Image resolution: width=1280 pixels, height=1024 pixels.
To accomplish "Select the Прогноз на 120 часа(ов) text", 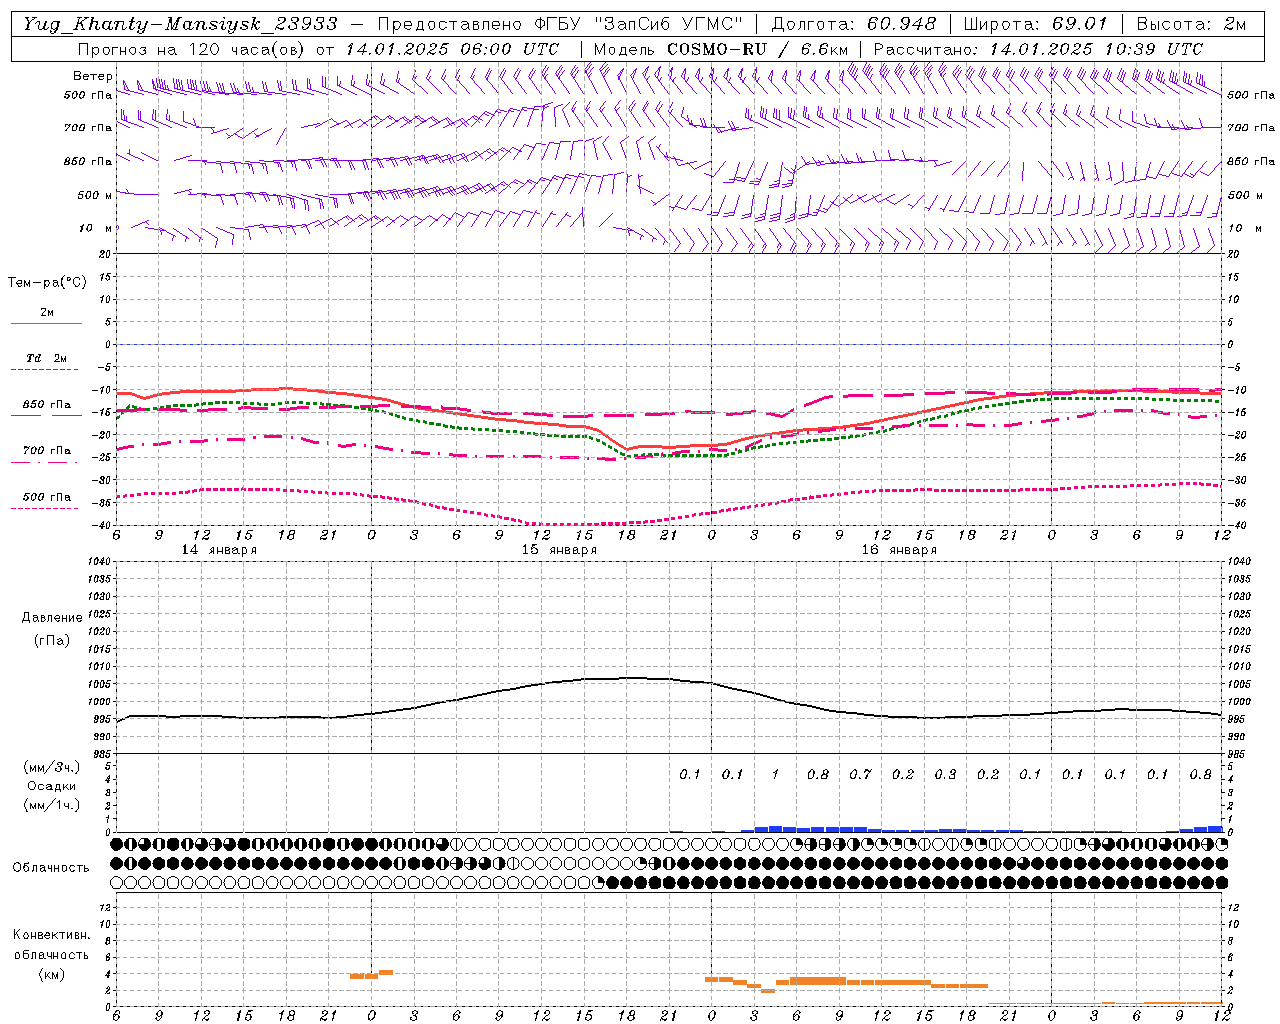I will coord(192,49).
